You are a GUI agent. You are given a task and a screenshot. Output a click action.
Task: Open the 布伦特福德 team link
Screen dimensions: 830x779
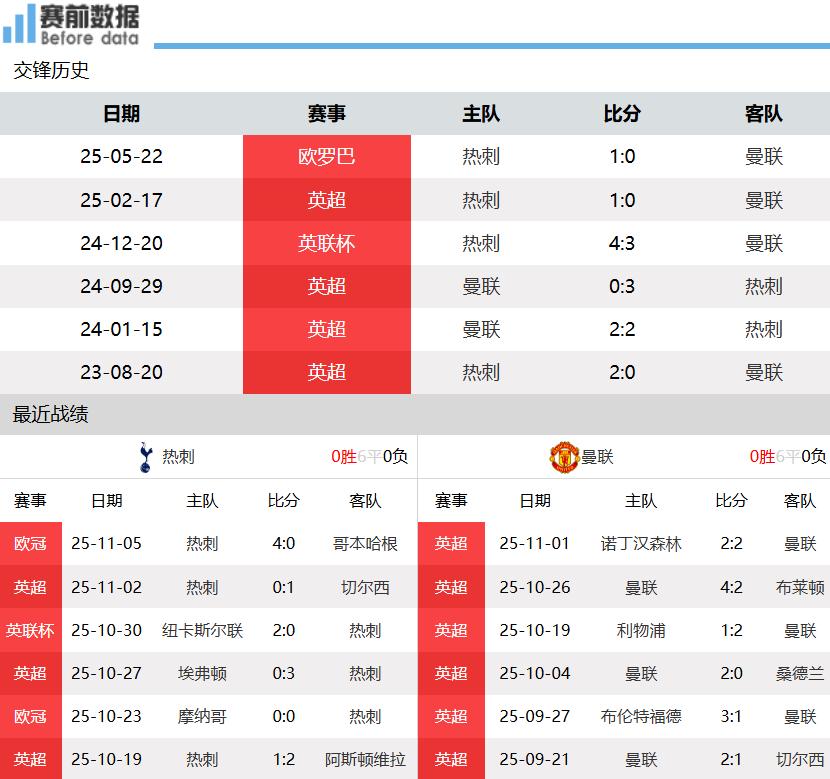click(x=641, y=716)
